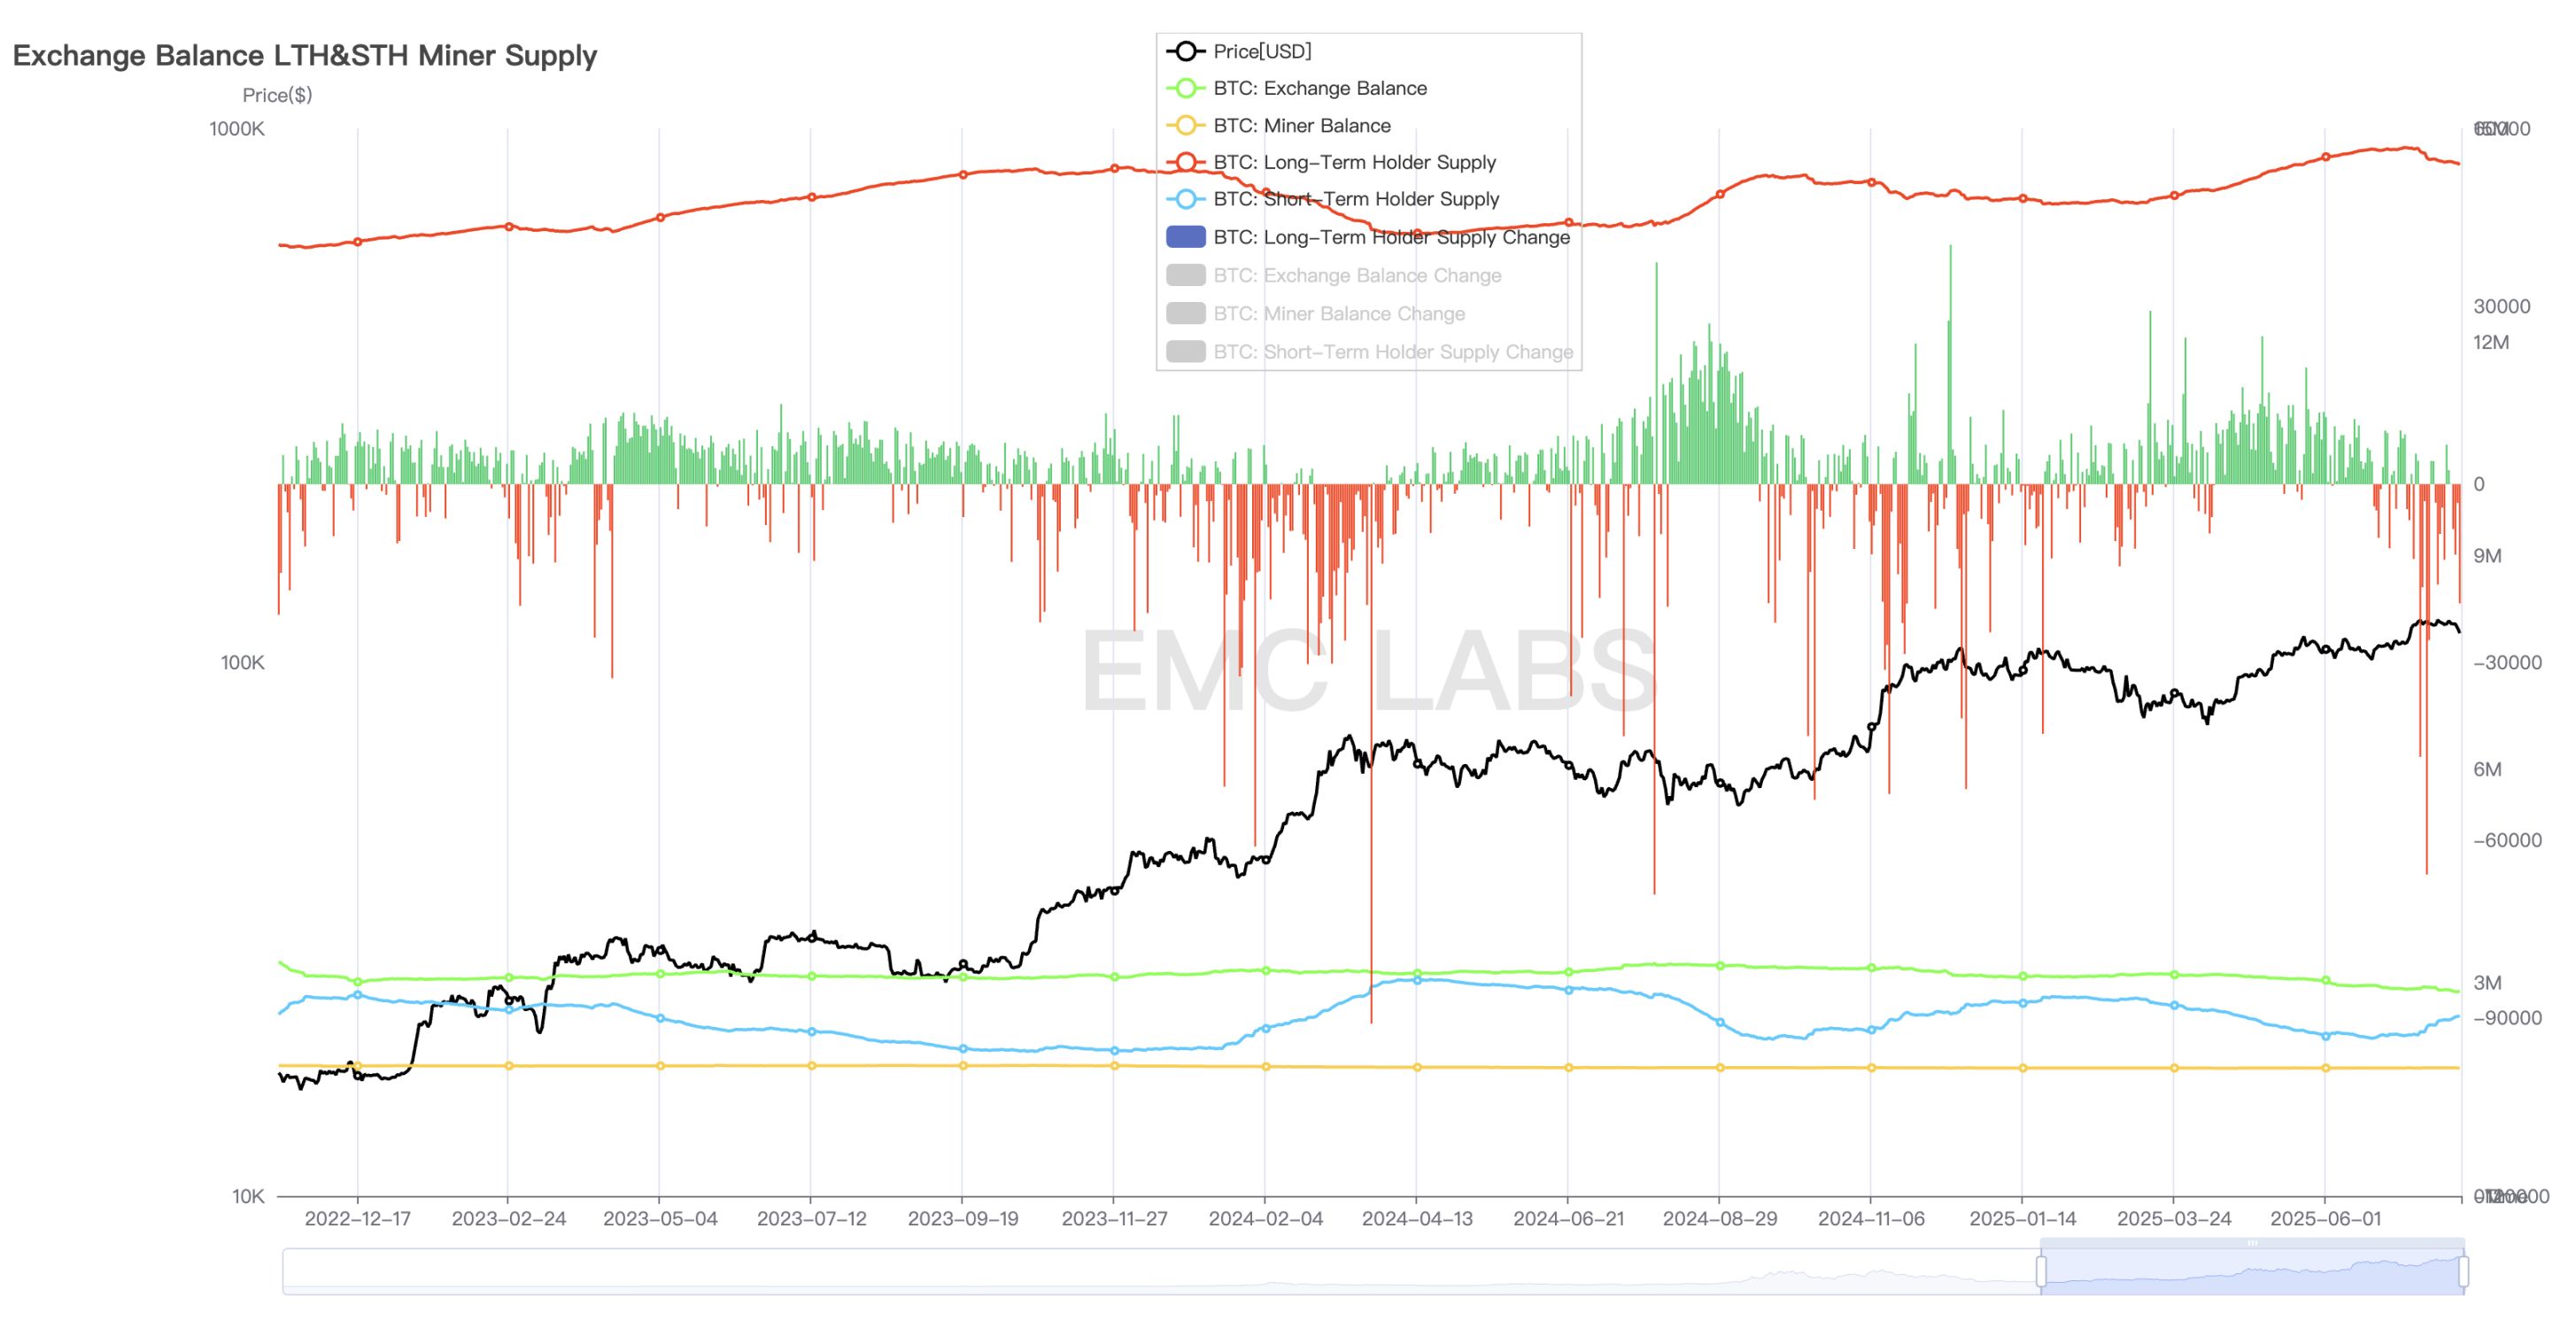Click the yellow Miner Balance legend marker
The width and height of the screenshot is (2576, 1329).
point(1186,125)
